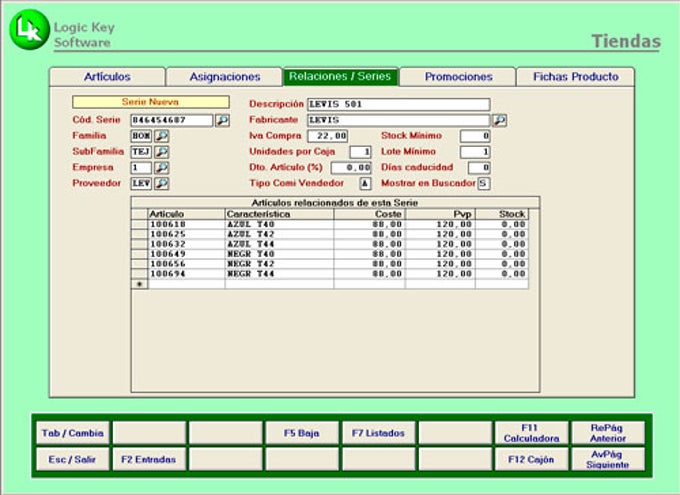Select the Relaciones / Series tab
Viewport: 680px width, 495px height.
click(x=340, y=77)
